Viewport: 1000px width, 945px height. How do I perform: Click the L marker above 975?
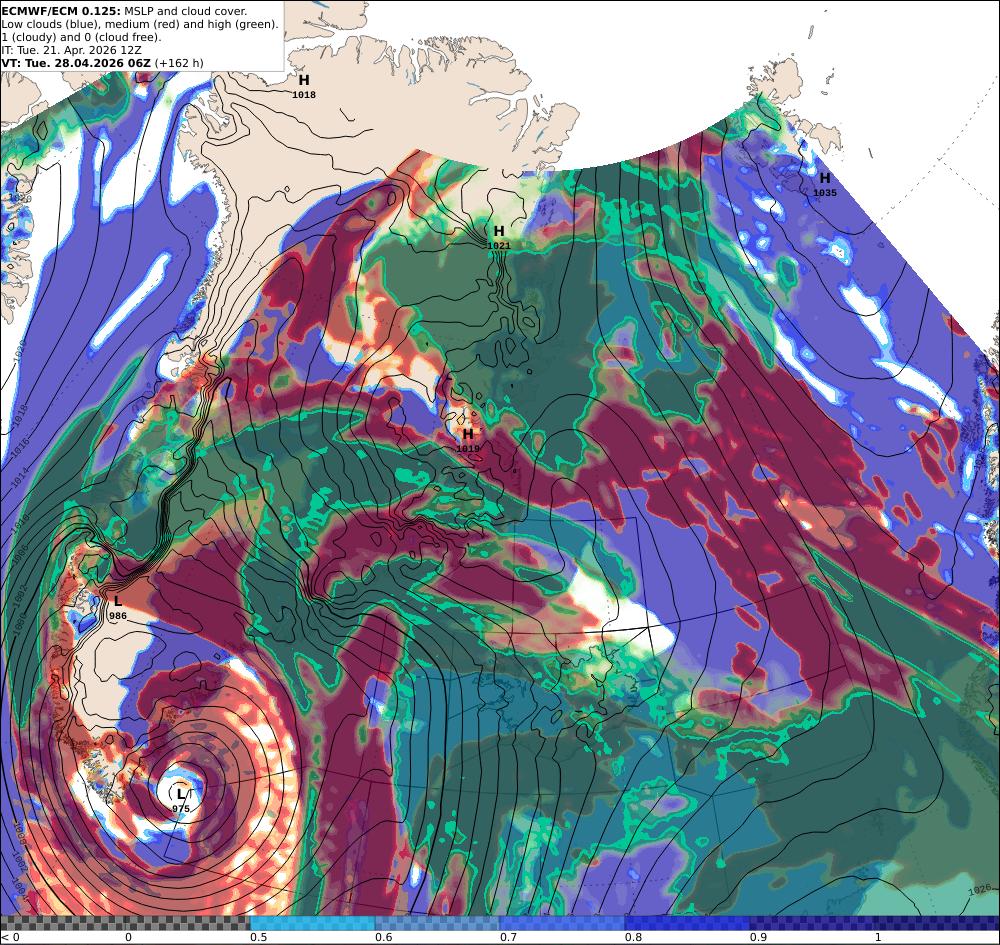pyautogui.click(x=181, y=794)
